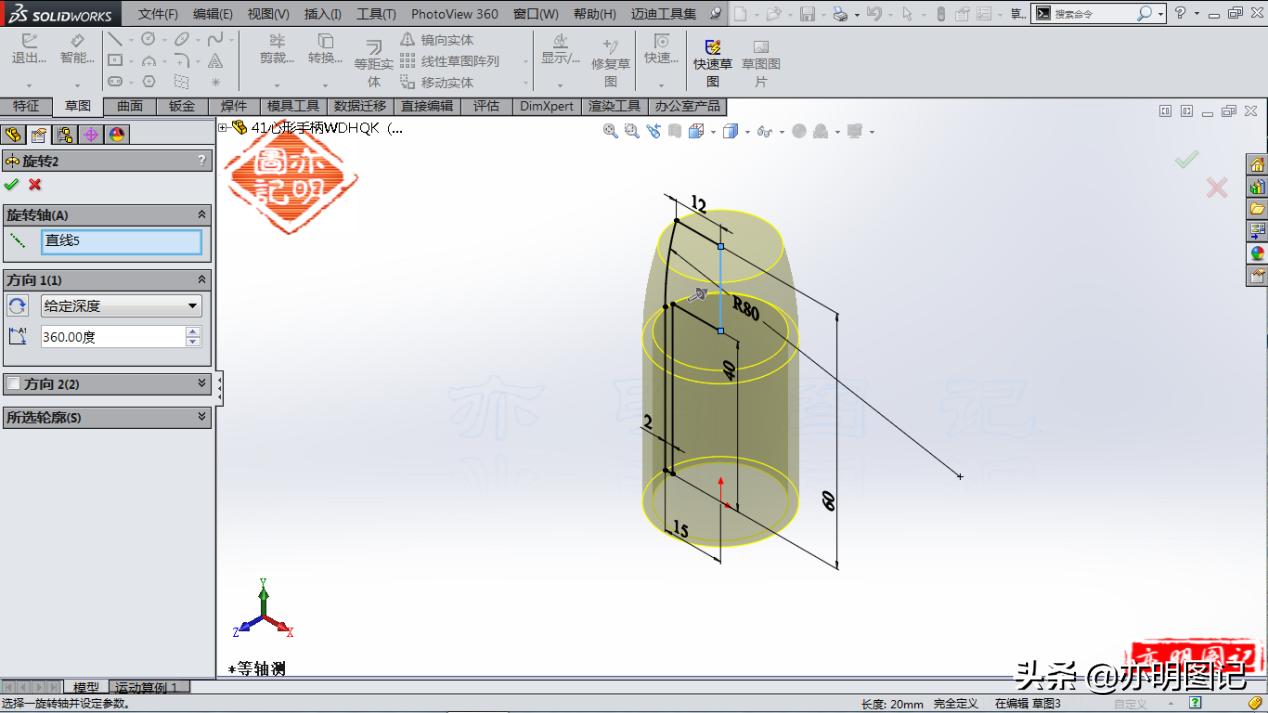Screen dimensions: 1268x713
Task: Confirm the 旋转2 feature with the green check
Action: click(x=12, y=185)
